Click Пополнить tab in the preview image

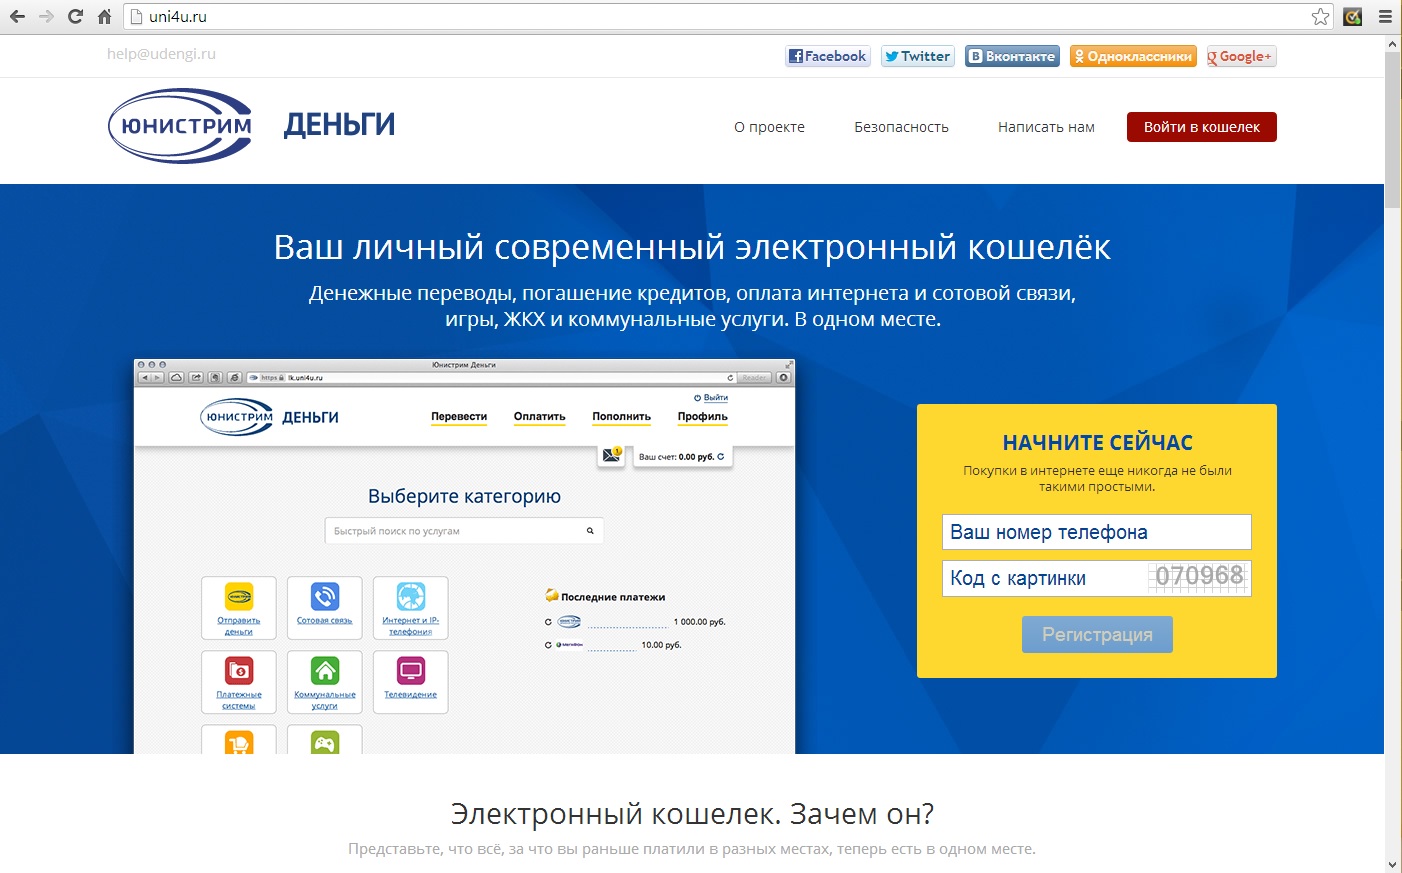click(621, 416)
